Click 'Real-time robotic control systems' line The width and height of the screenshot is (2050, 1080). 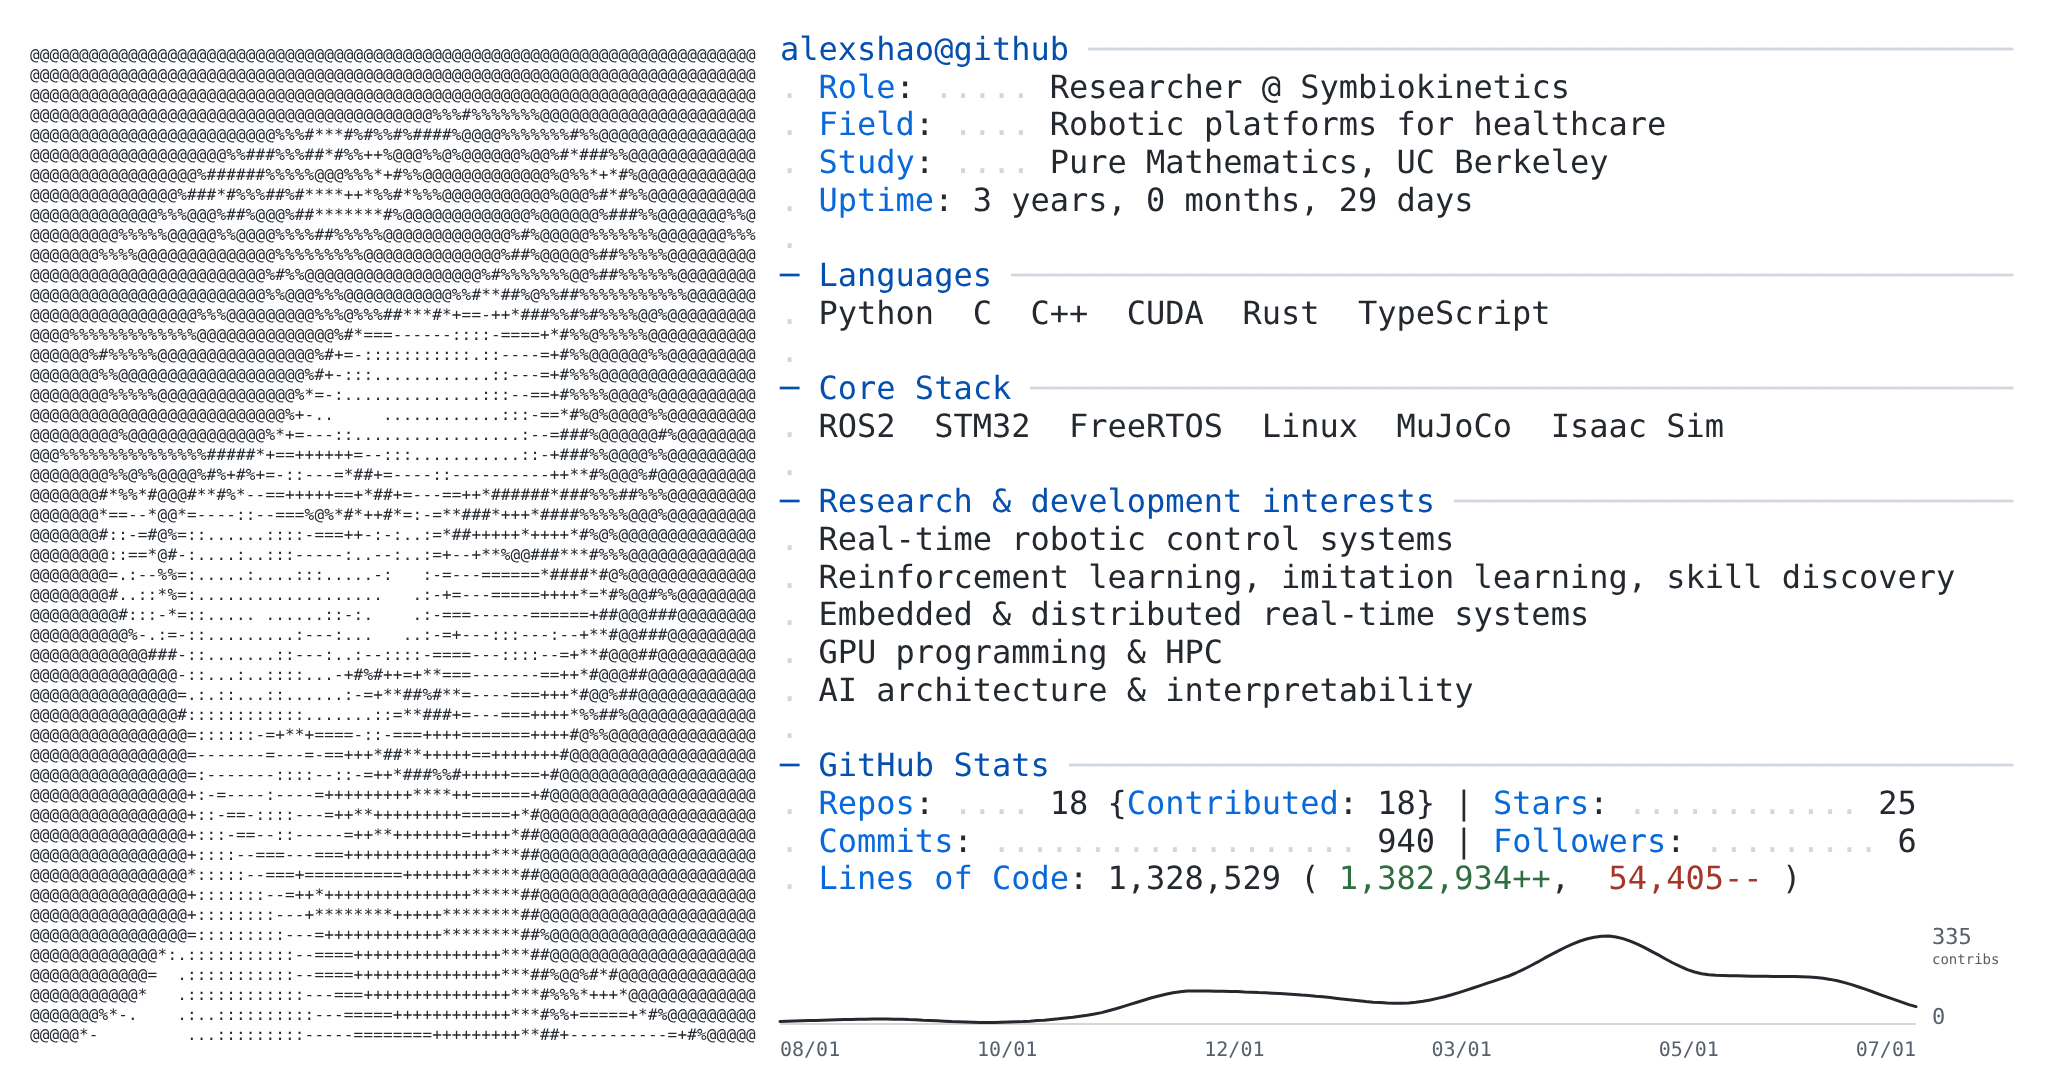point(1136,539)
